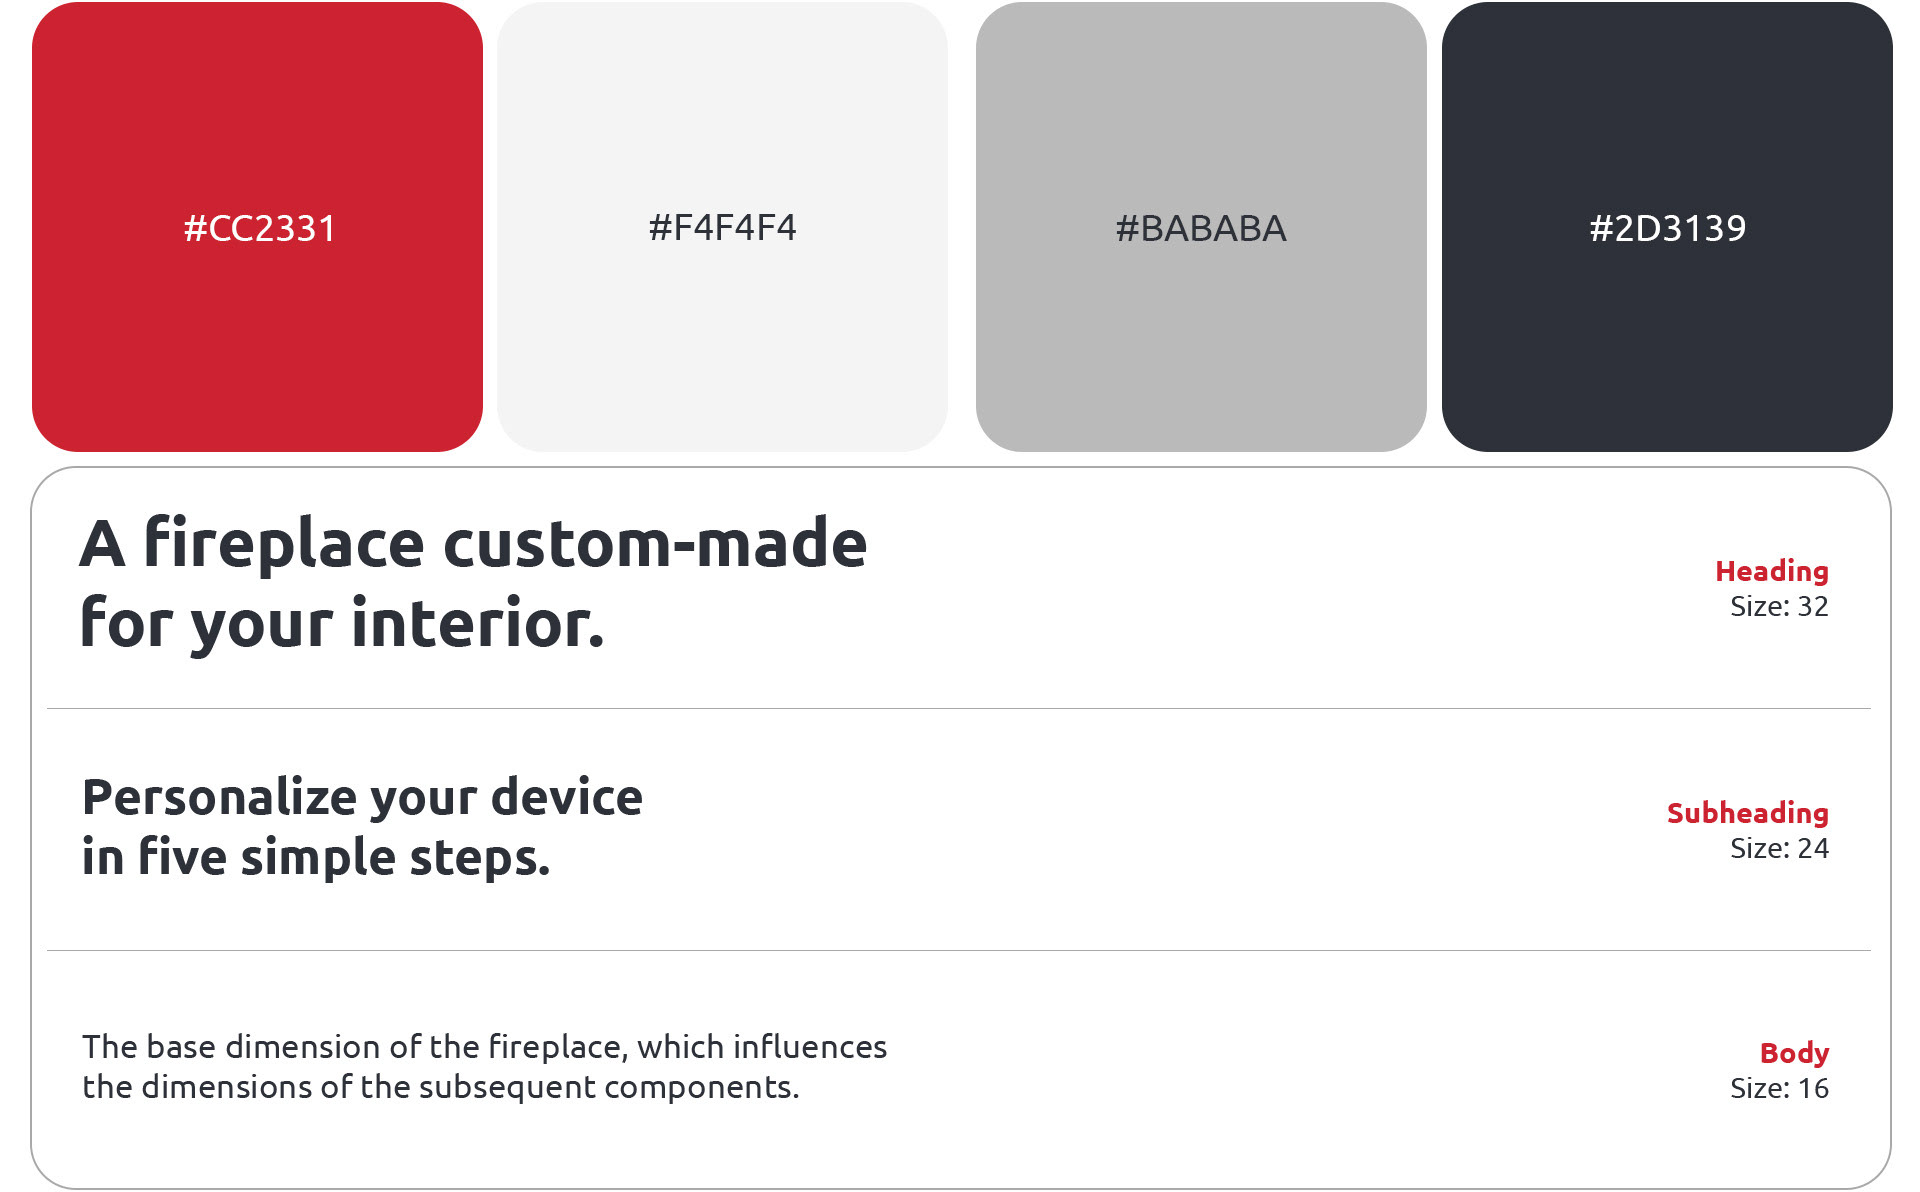Click the "Size: 16" text

1778,1088
